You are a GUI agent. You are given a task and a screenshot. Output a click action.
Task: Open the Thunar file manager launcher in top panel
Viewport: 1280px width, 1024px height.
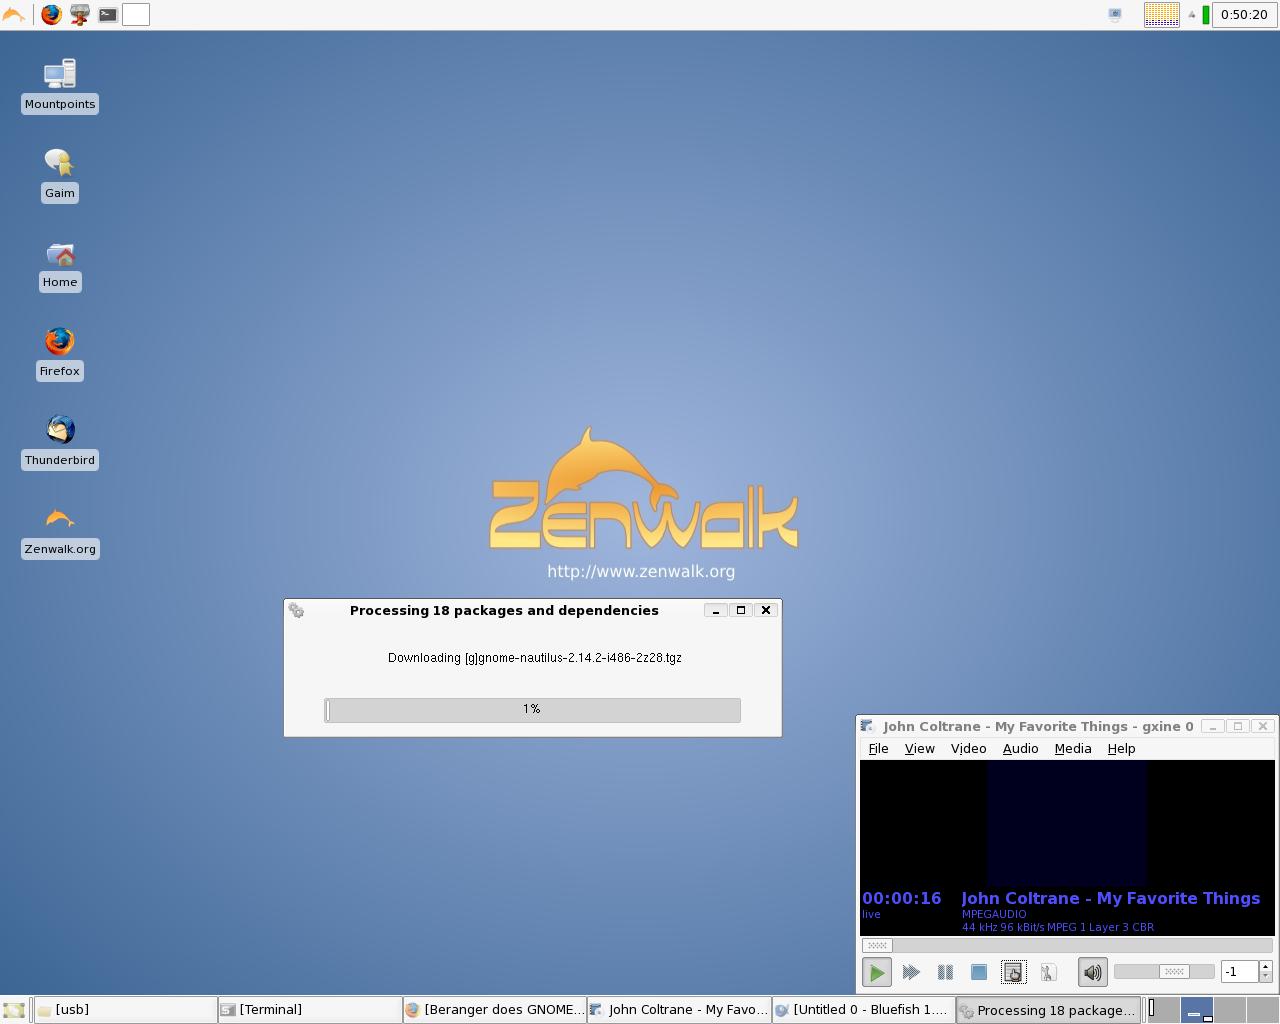(80, 14)
